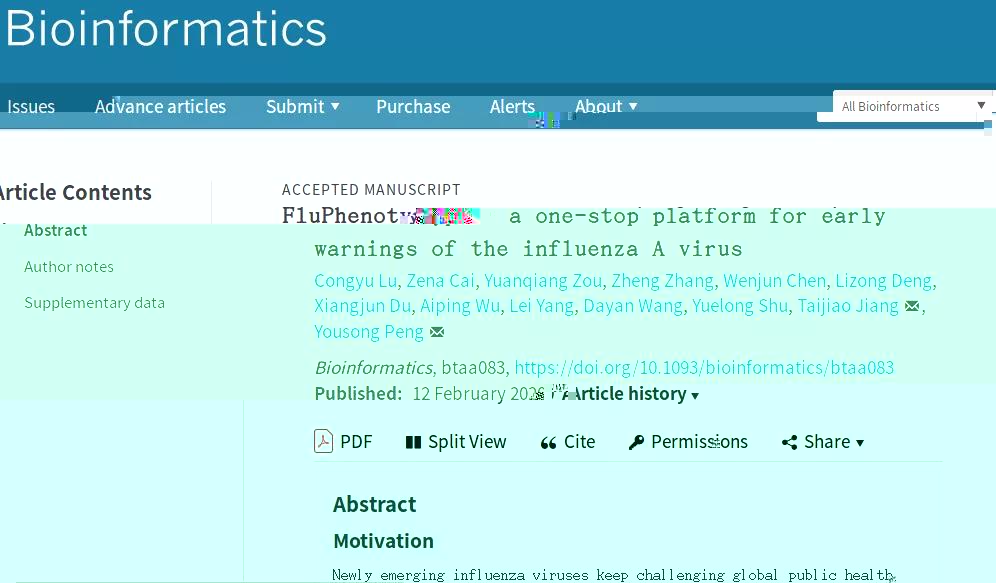Jump to Abstract in Article Contents
The image size is (996, 583).
[x=55, y=230]
